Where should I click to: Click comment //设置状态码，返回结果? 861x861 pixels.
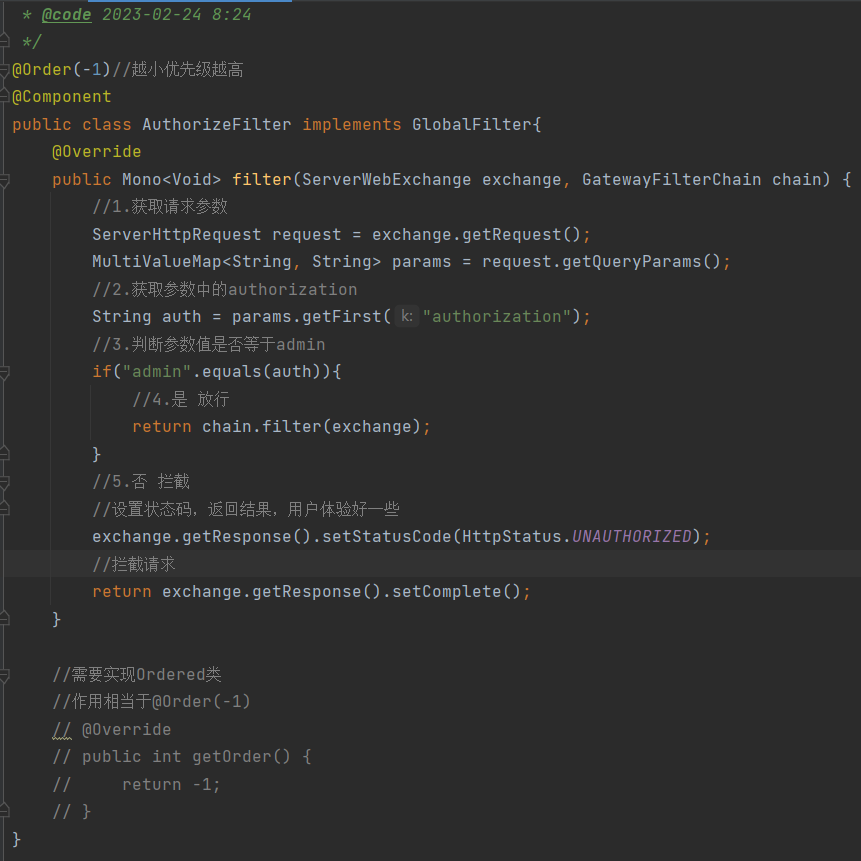(x=245, y=509)
